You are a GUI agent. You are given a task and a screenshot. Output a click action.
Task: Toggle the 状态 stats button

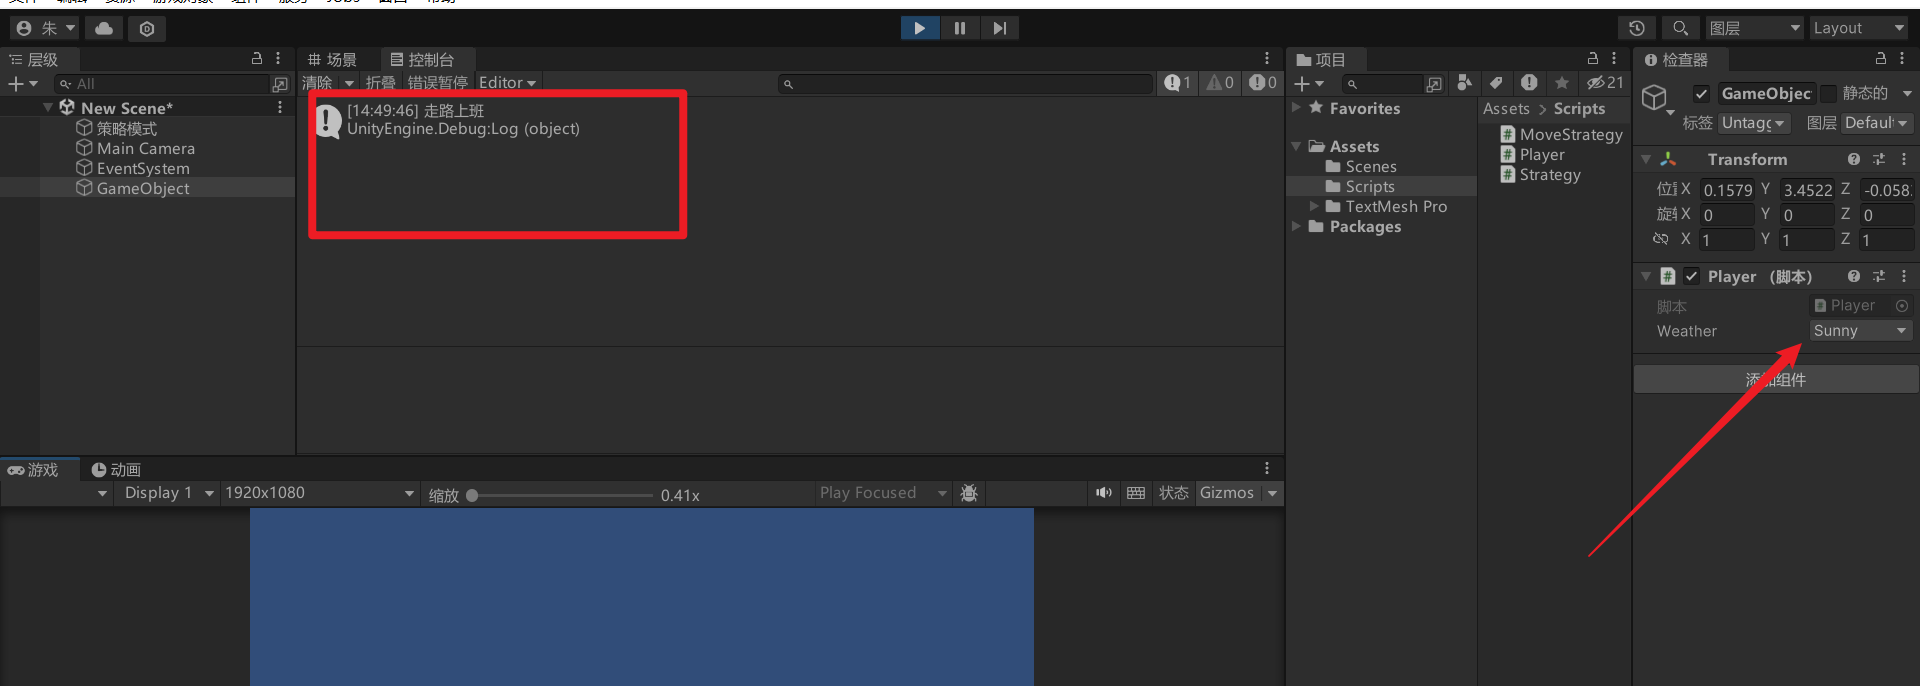pyautogui.click(x=1174, y=493)
